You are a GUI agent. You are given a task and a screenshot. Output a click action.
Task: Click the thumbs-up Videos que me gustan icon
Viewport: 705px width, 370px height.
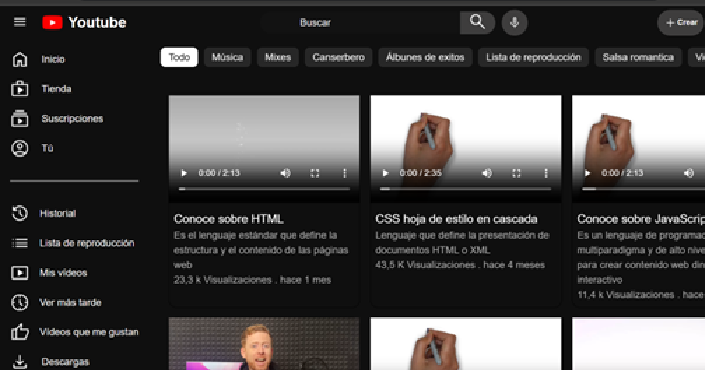[20, 332]
